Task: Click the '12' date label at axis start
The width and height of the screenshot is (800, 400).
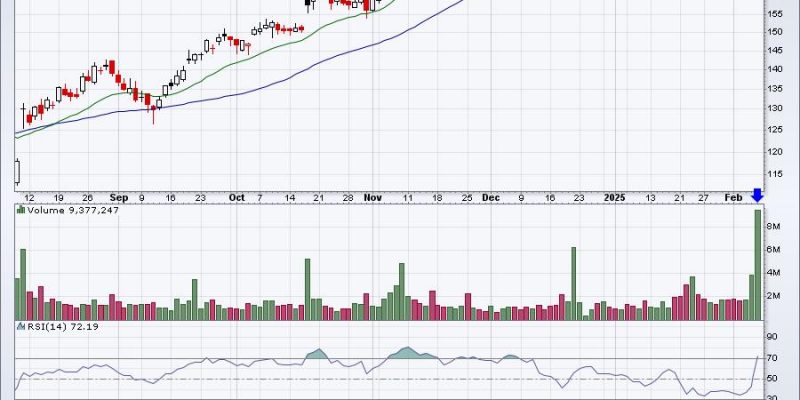Action: [x=30, y=198]
